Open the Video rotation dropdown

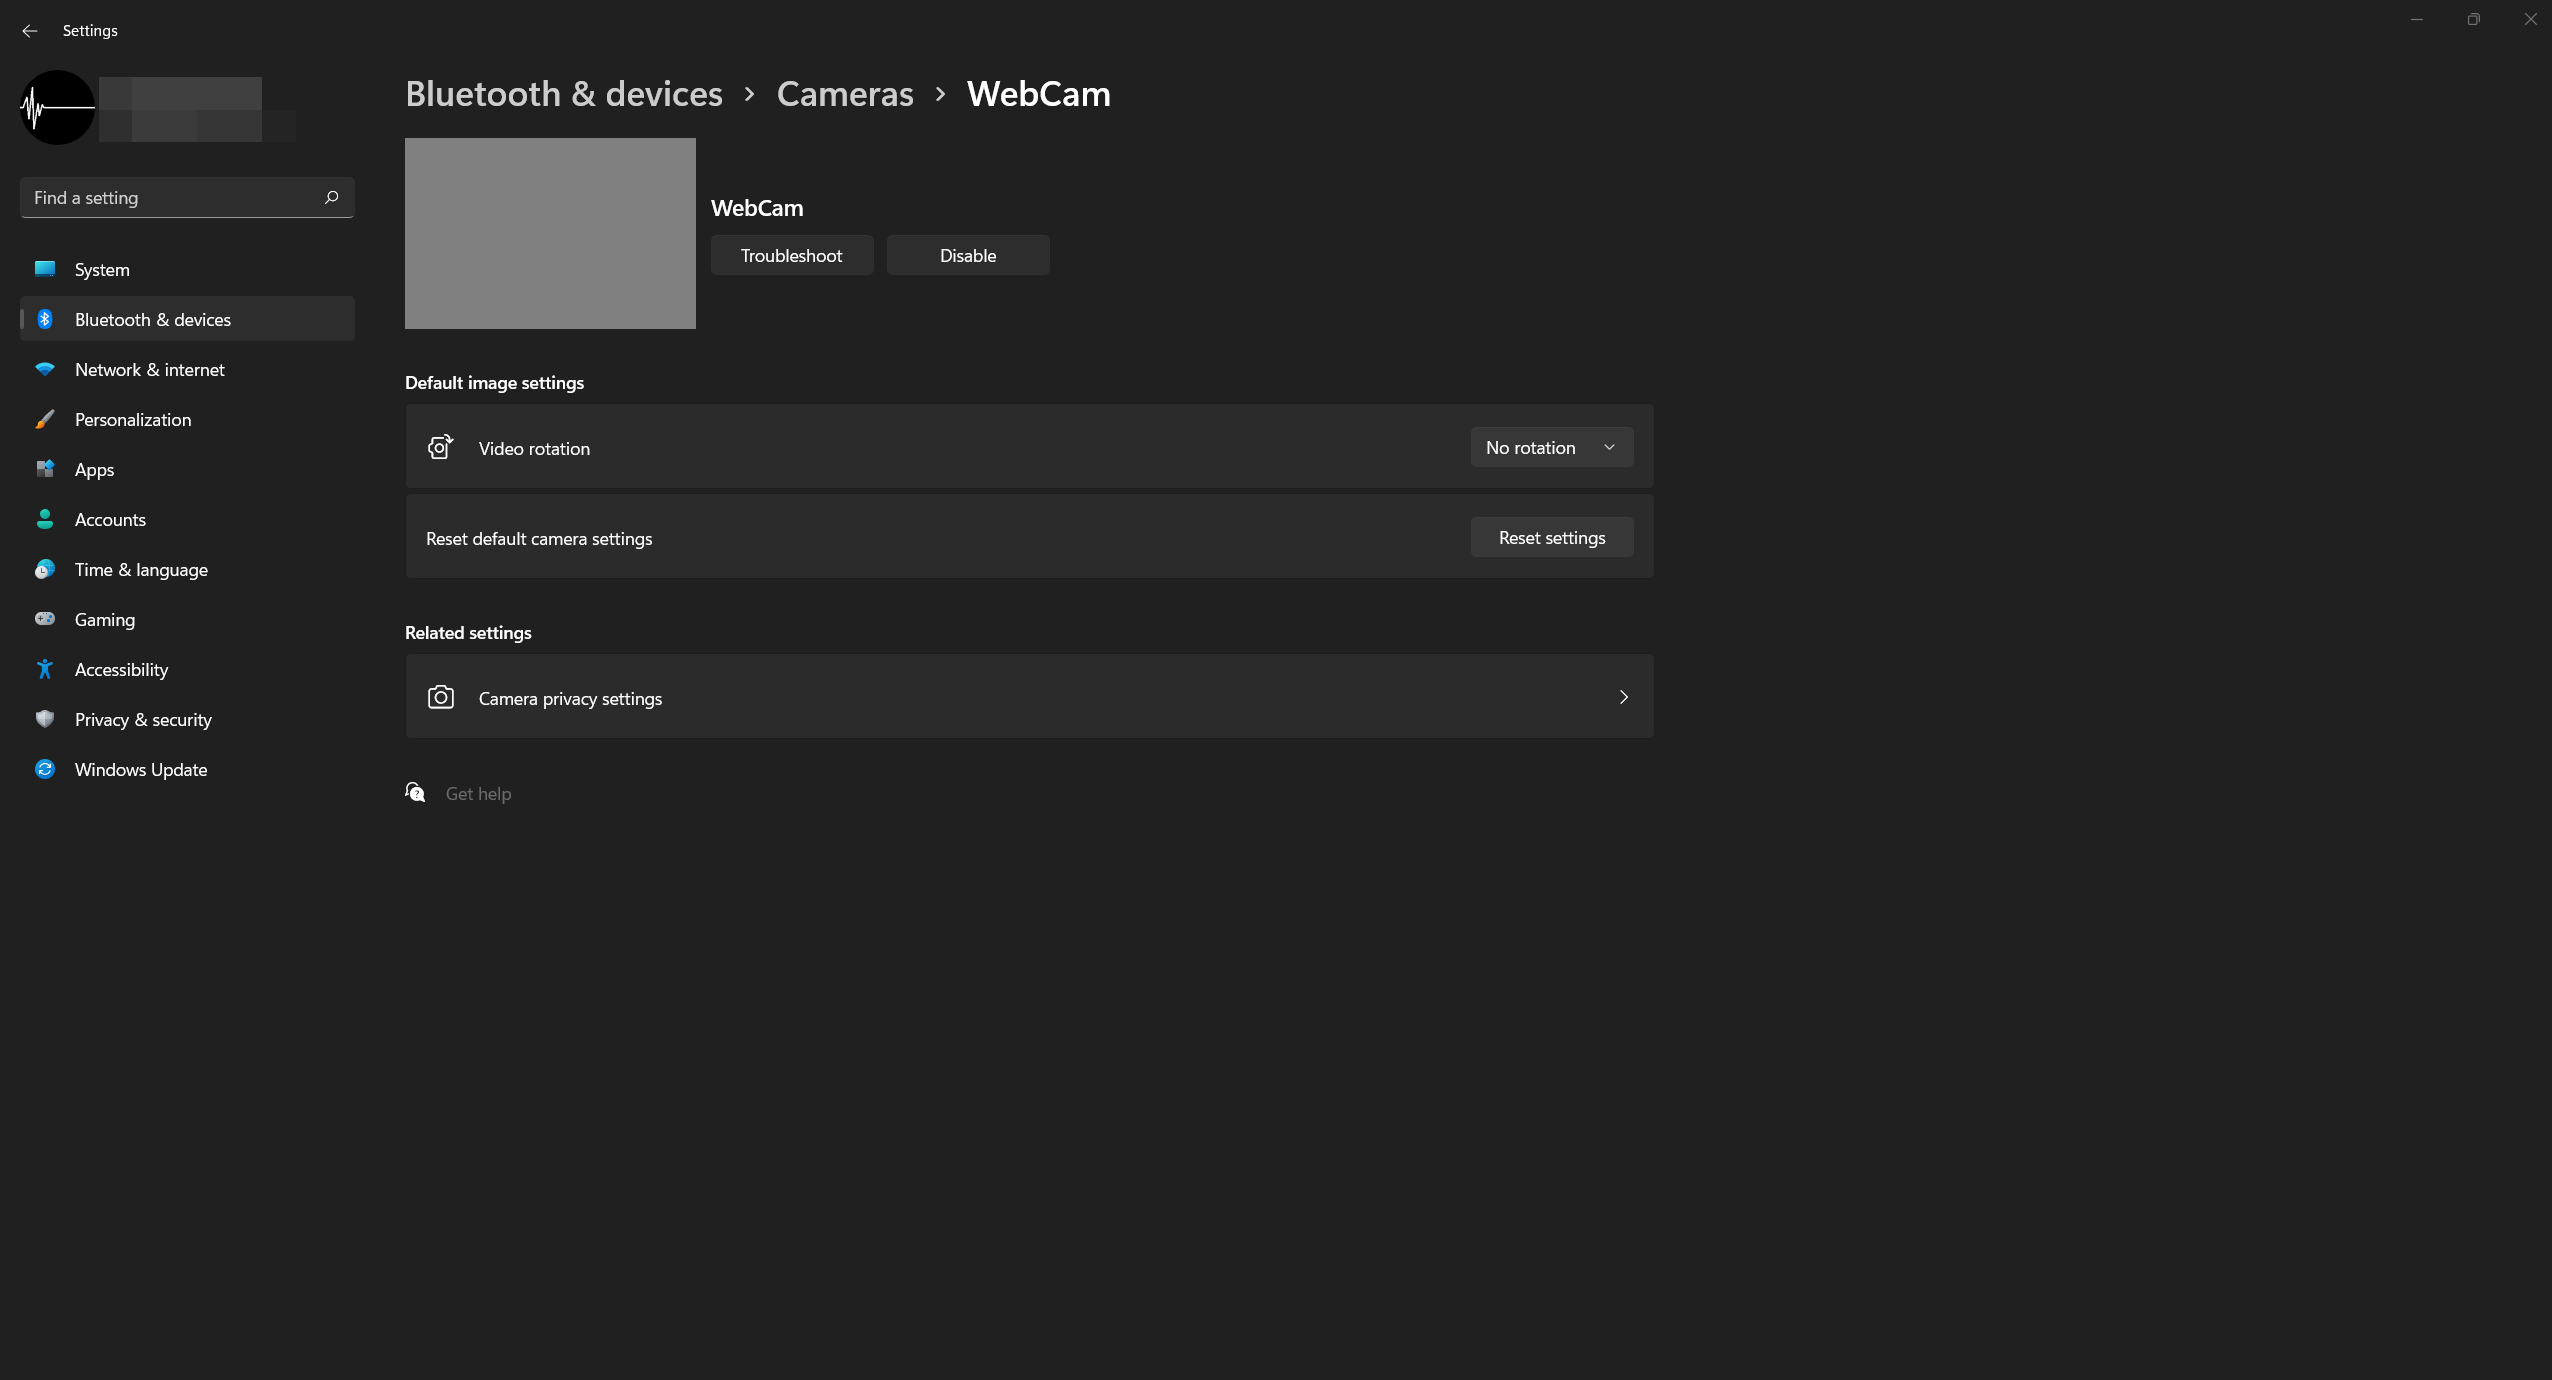tap(1552, 447)
